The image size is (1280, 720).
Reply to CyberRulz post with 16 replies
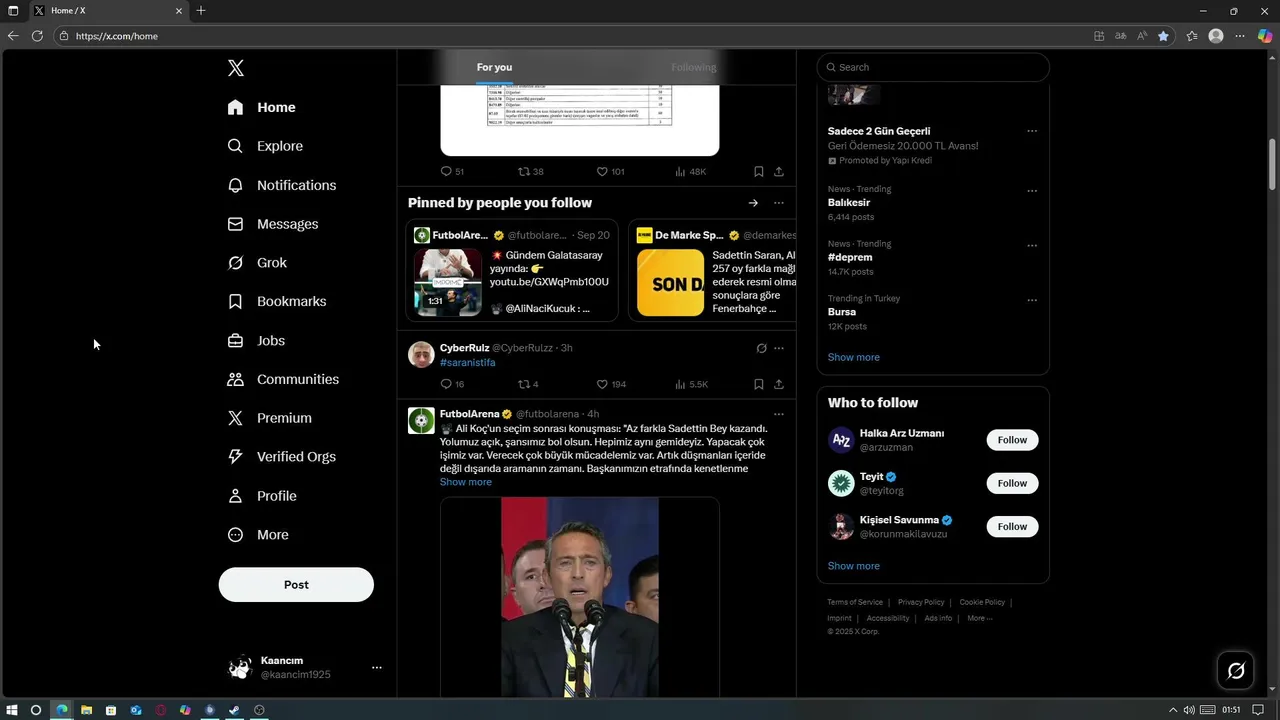pyautogui.click(x=452, y=384)
